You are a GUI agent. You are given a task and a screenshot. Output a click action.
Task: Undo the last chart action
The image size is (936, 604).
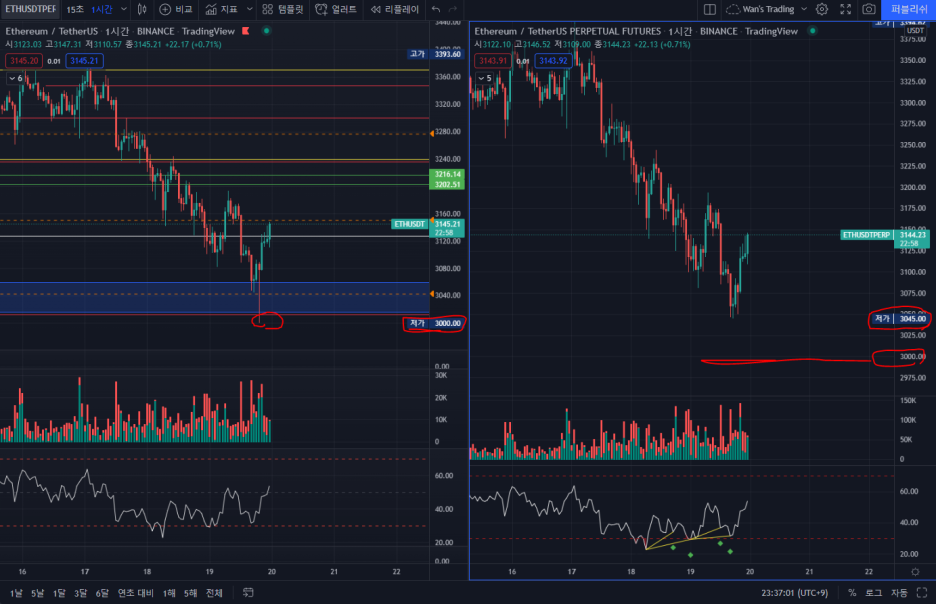(436, 10)
